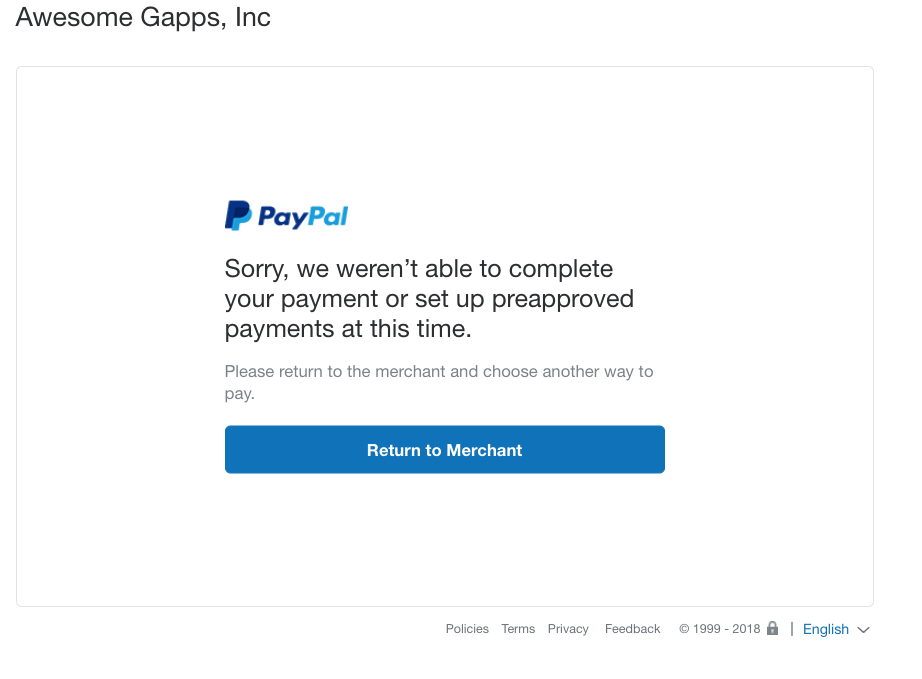Click the gray instruction text about the merchant

438,382
